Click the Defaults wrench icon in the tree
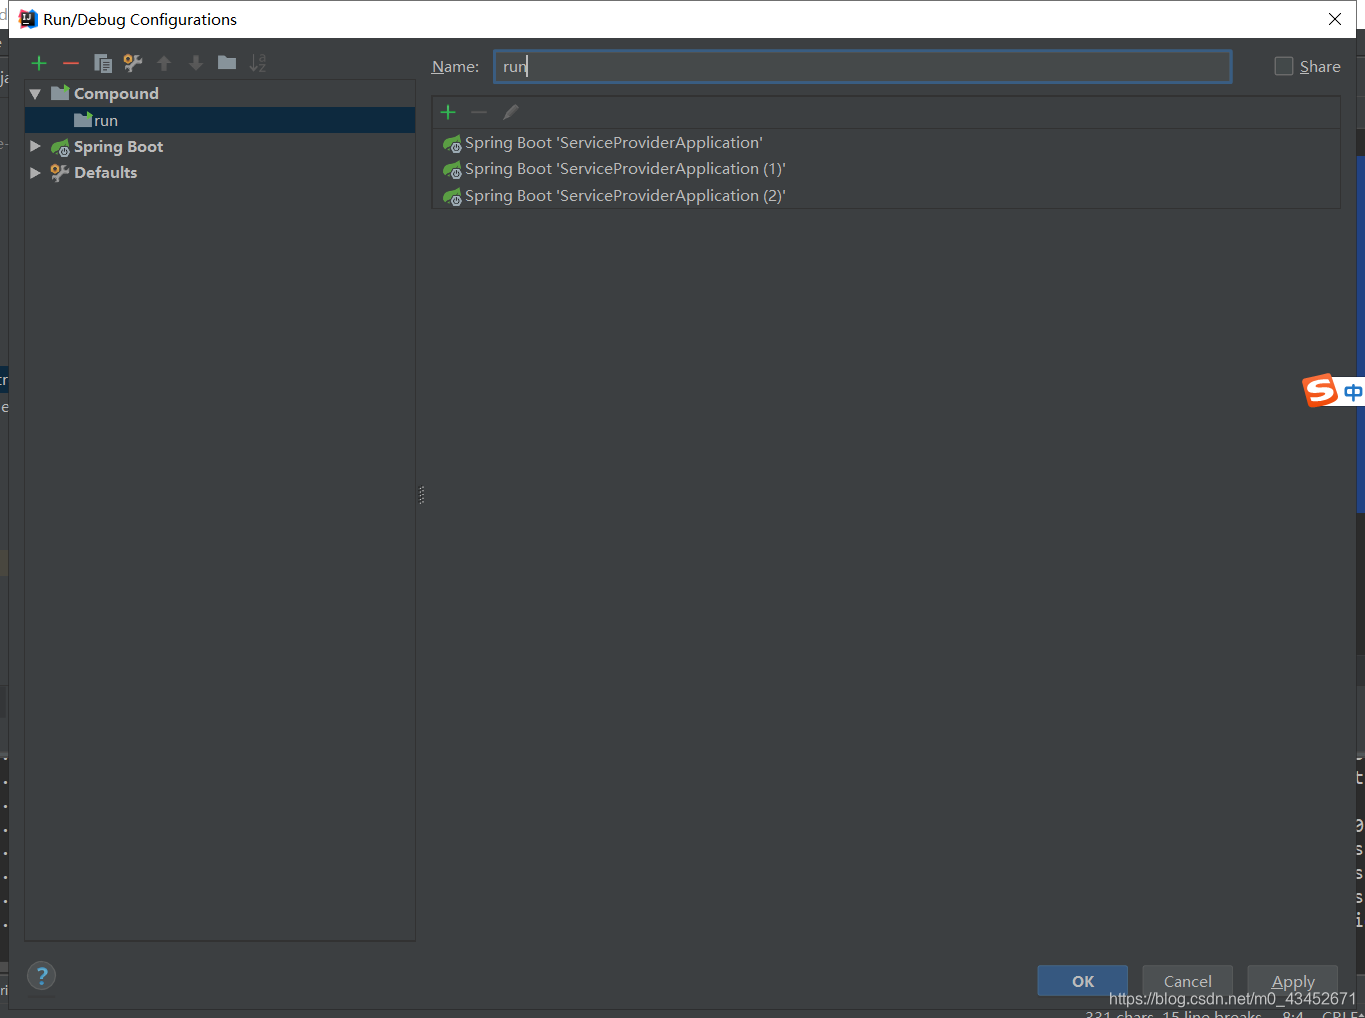 [60, 172]
